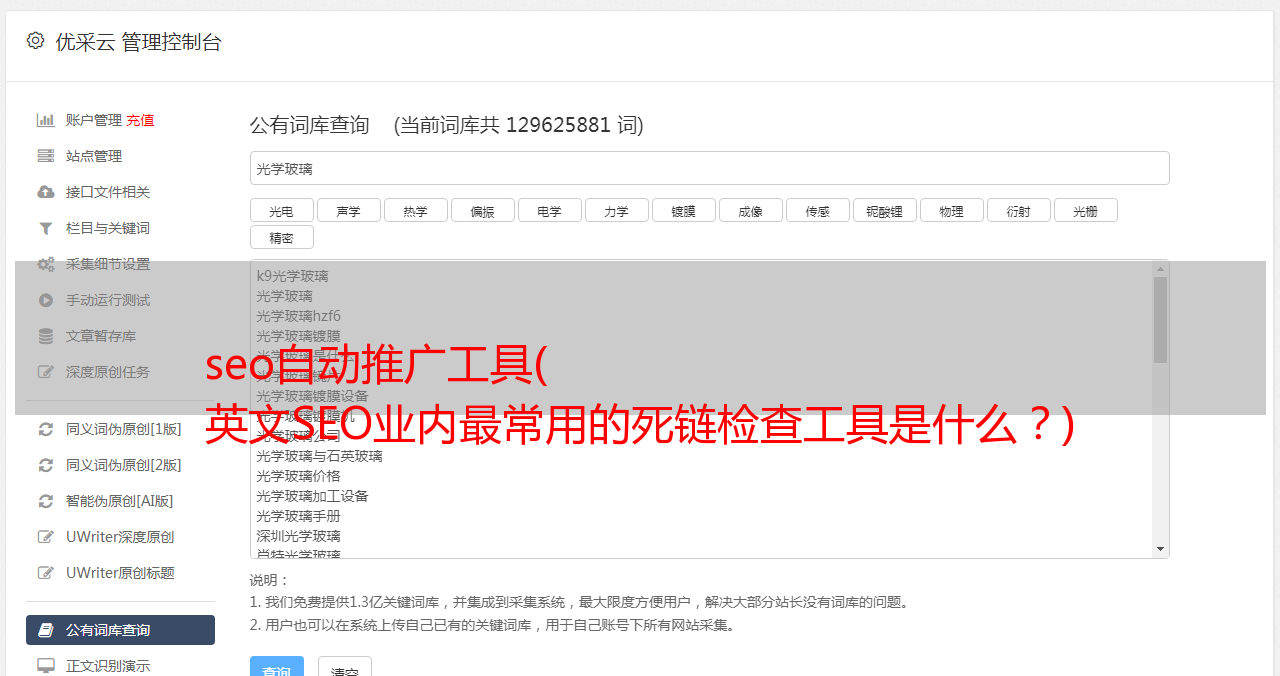Screen dimensions: 1280x676
Task: Open 账户管理 bar chart icon
Action: click(x=45, y=120)
